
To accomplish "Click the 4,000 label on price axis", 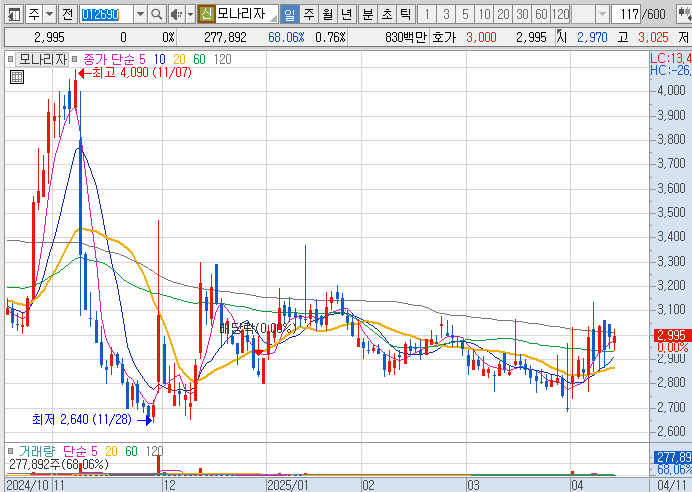I will pos(671,90).
